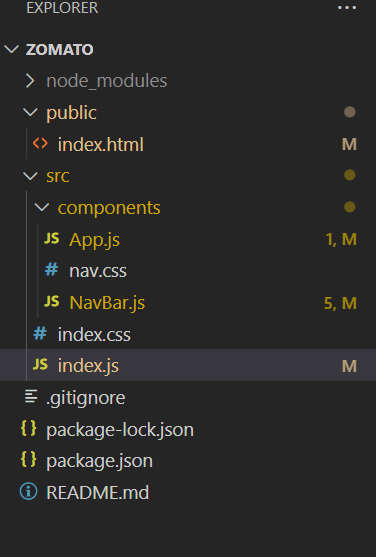Open nav.css file

click(98, 271)
